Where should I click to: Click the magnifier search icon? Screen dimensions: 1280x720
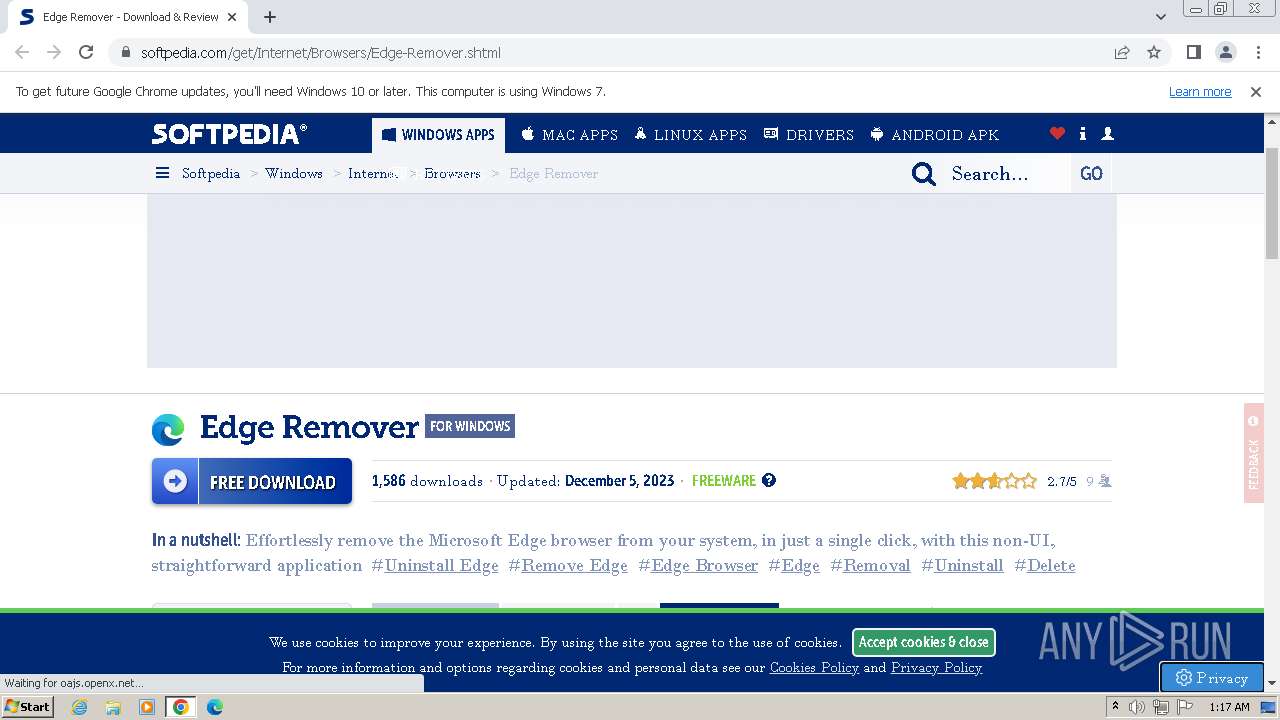coord(924,174)
